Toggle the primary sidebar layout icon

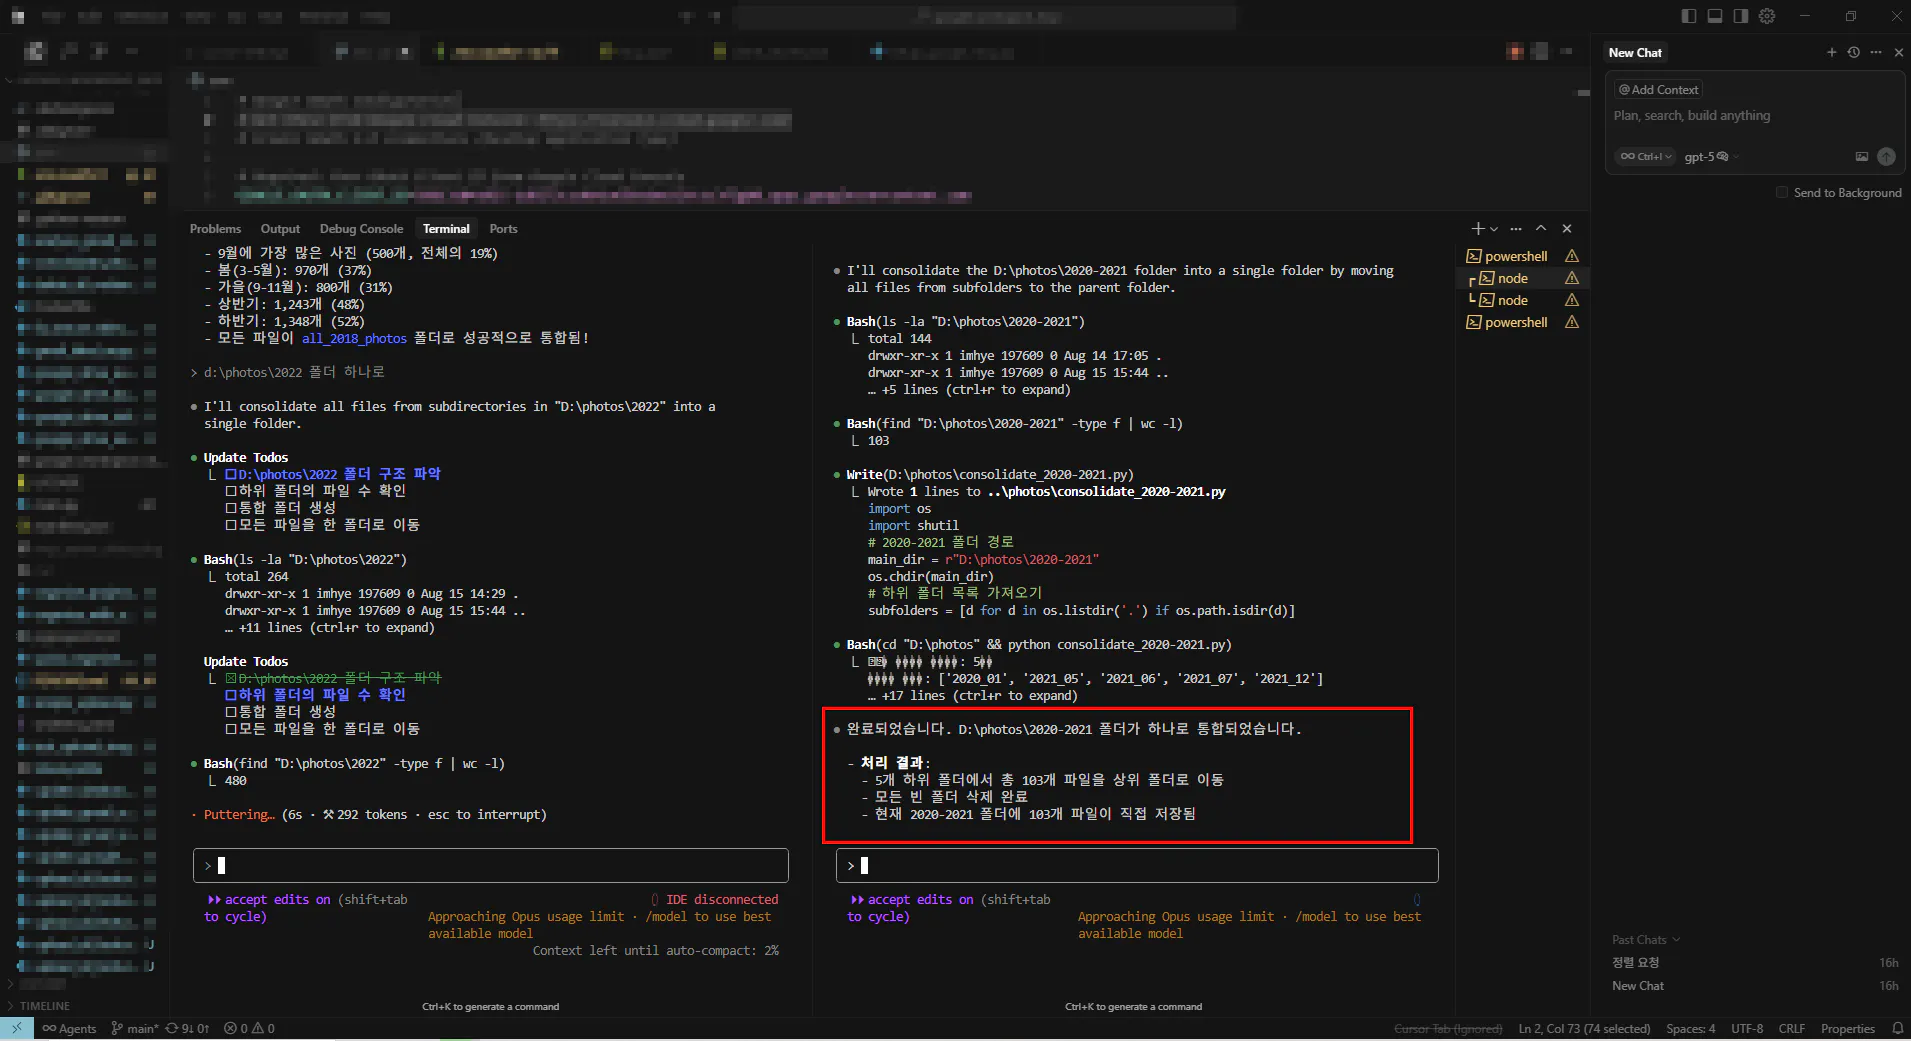point(1689,16)
